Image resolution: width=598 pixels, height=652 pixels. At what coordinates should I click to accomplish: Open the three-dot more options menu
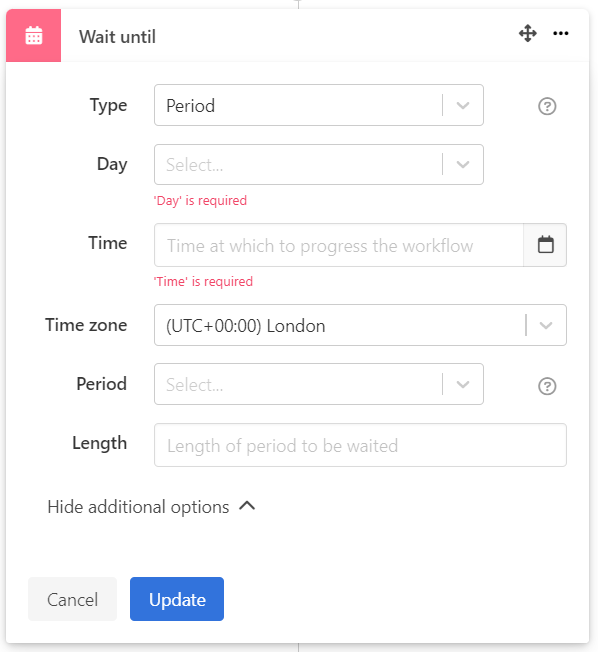(x=561, y=33)
